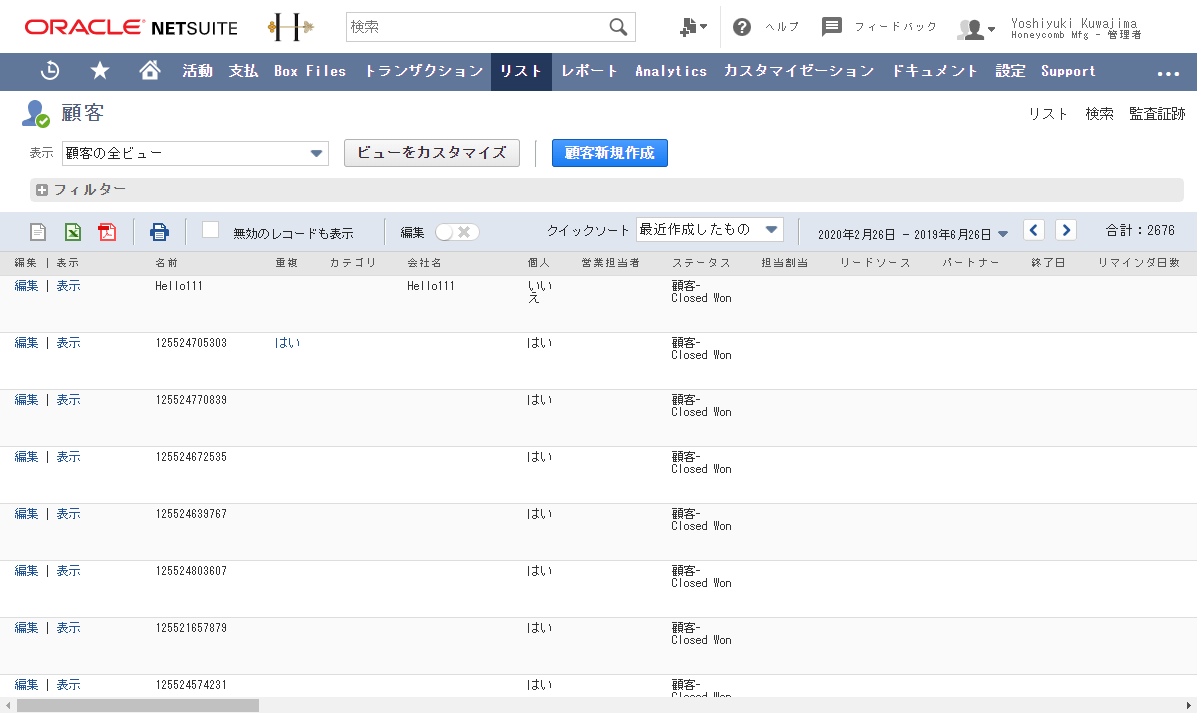Click the リスト link at top right
The image size is (1198, 714).
click(x=1047, y=114)
